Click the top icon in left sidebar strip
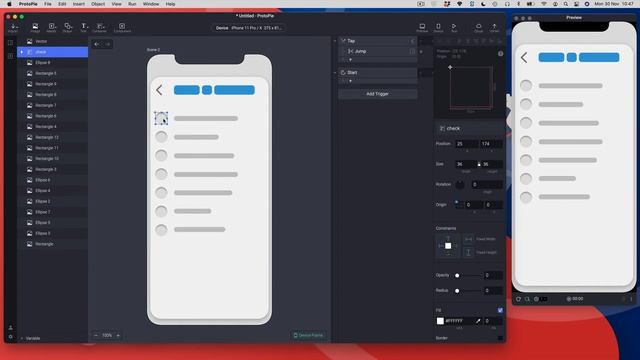 10,42
